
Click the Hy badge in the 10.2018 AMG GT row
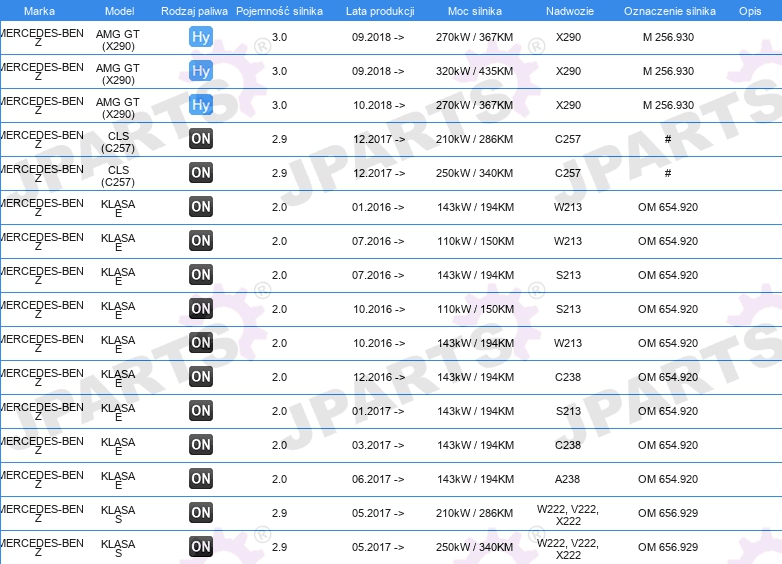(201, 105)
